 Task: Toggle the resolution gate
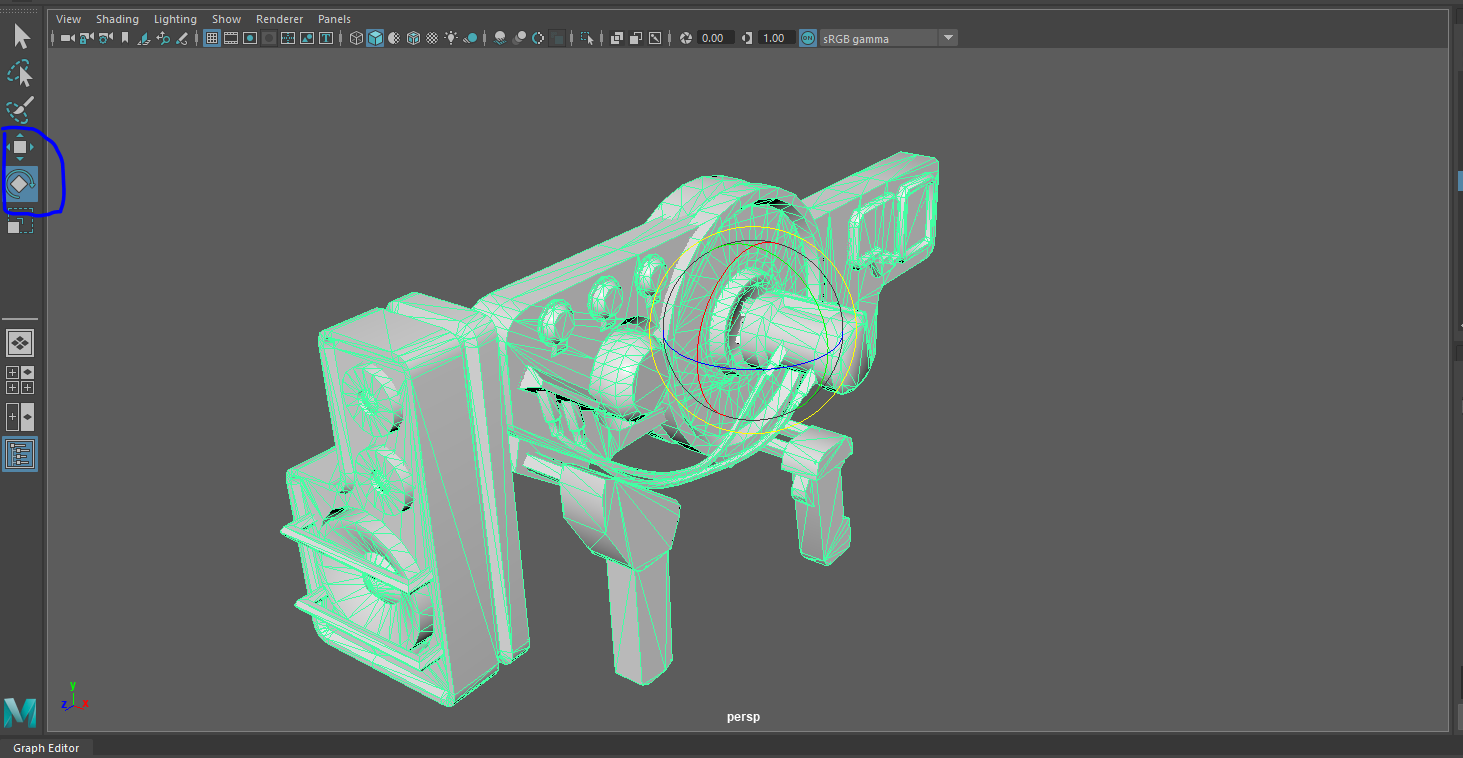coord(250,38)
